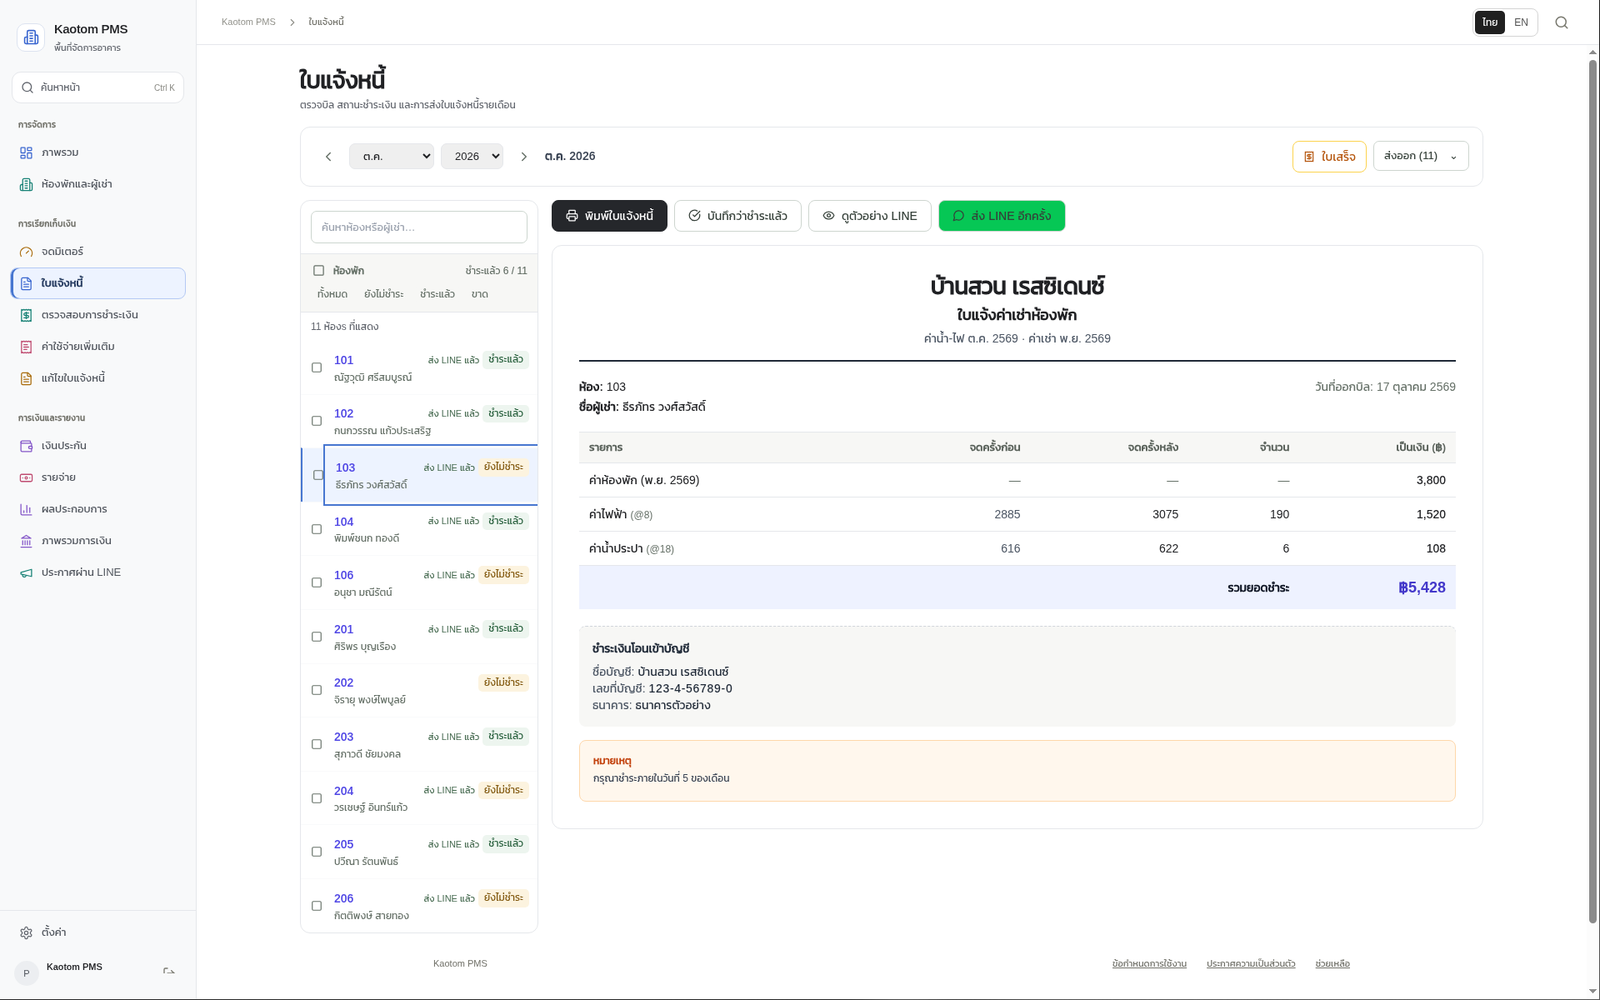1600x1000 pixels.
Task: Filter room list by ทั้งหมด tab
Action: pyautogui.click(x=332, y=294)
